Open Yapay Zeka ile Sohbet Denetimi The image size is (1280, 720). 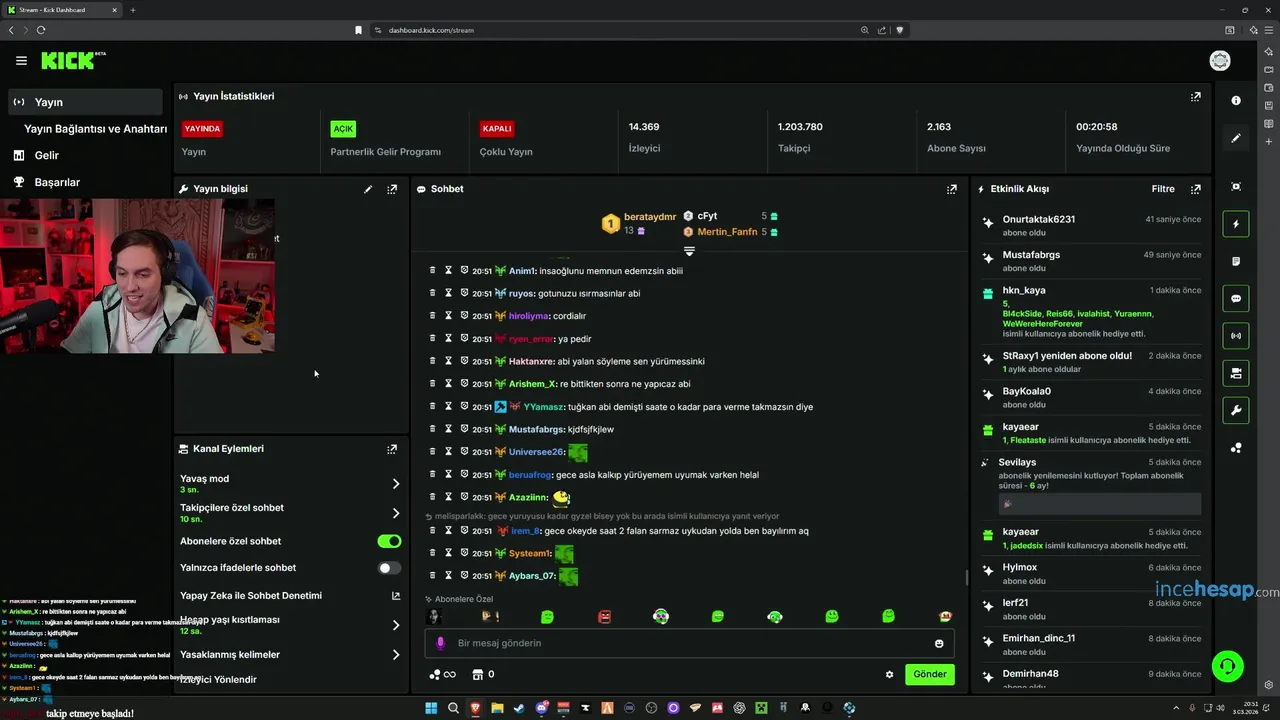click(x=251, y=596)
